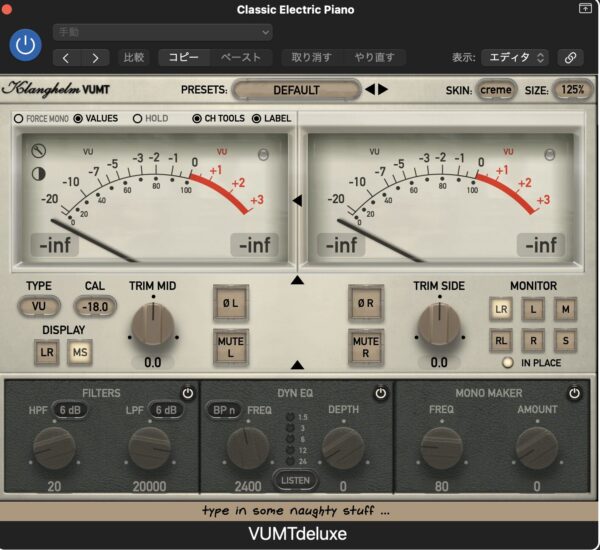Image resolution: width=600 pixels, height=550 pixels.
Task: Click the left phase invert ØL button
Action: tap(230, 303)
